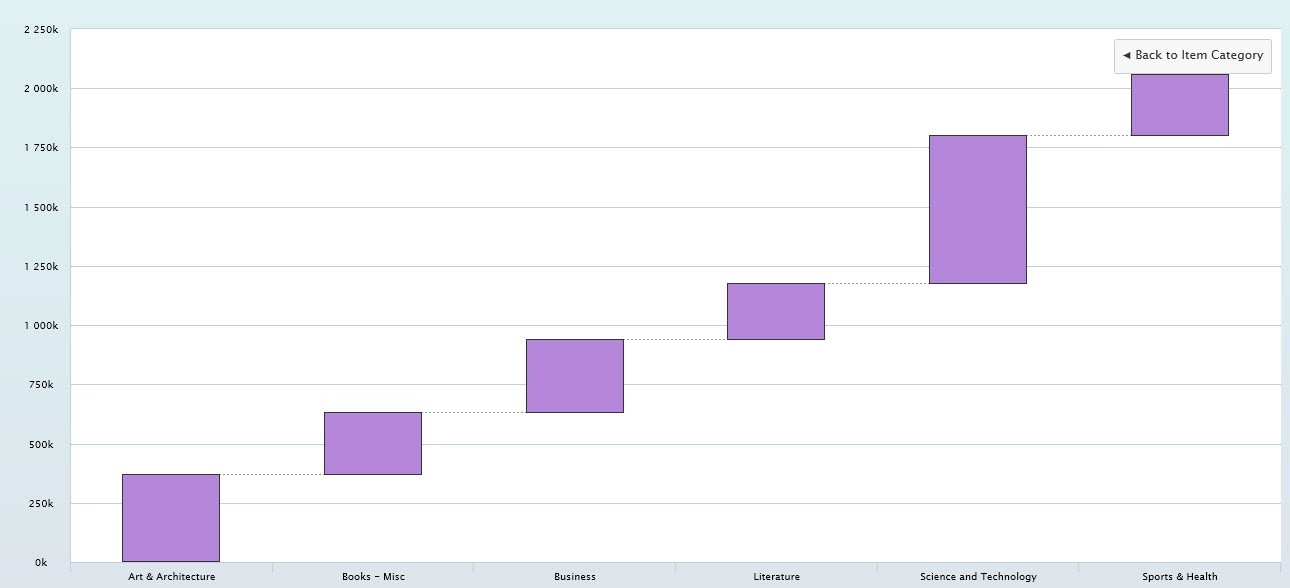
Task: Click the 0k y-axis label
Action: coord(41,563)
